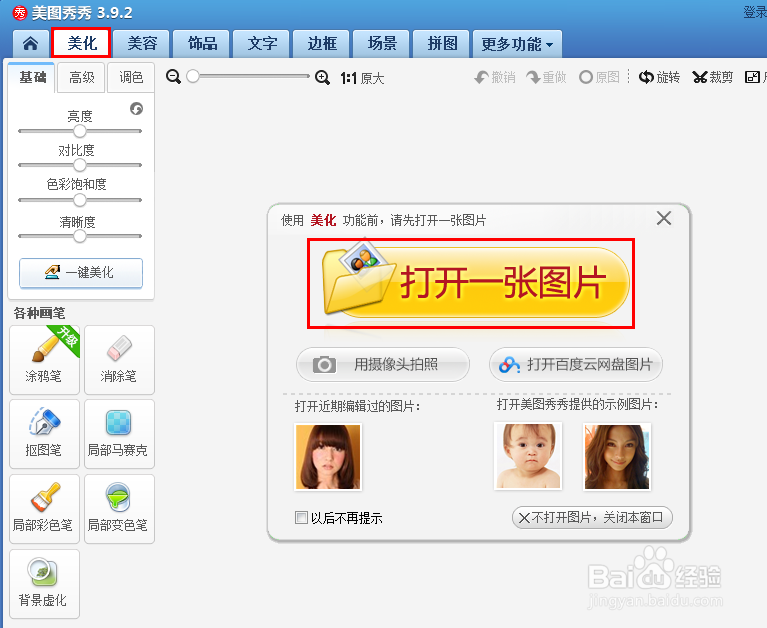Click the Meitu app logo icon
This screenshot has height=628, width=767.
coord(20,13)
